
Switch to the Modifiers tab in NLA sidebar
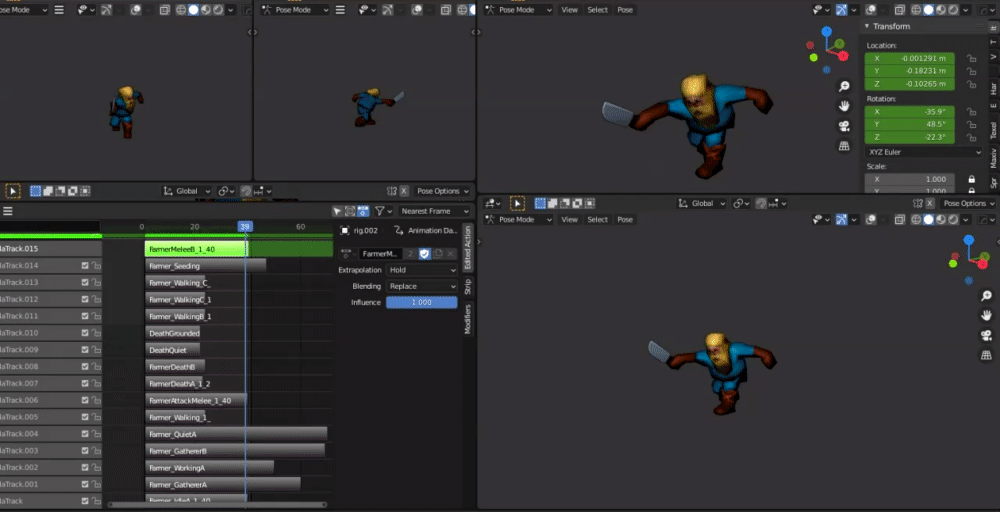(467, 319)
